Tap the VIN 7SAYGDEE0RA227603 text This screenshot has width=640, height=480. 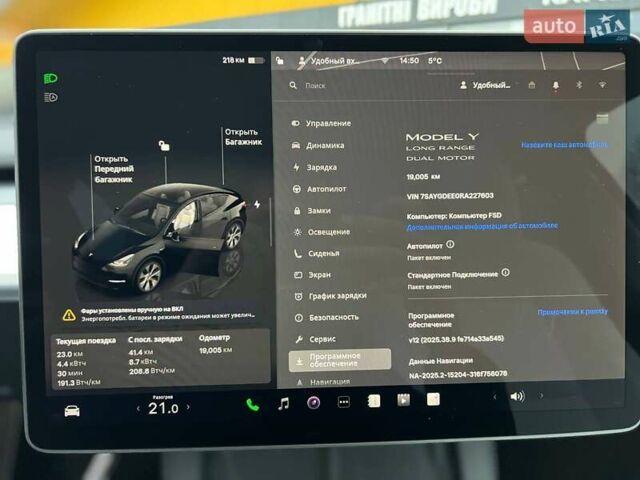[x=450, y=196]
